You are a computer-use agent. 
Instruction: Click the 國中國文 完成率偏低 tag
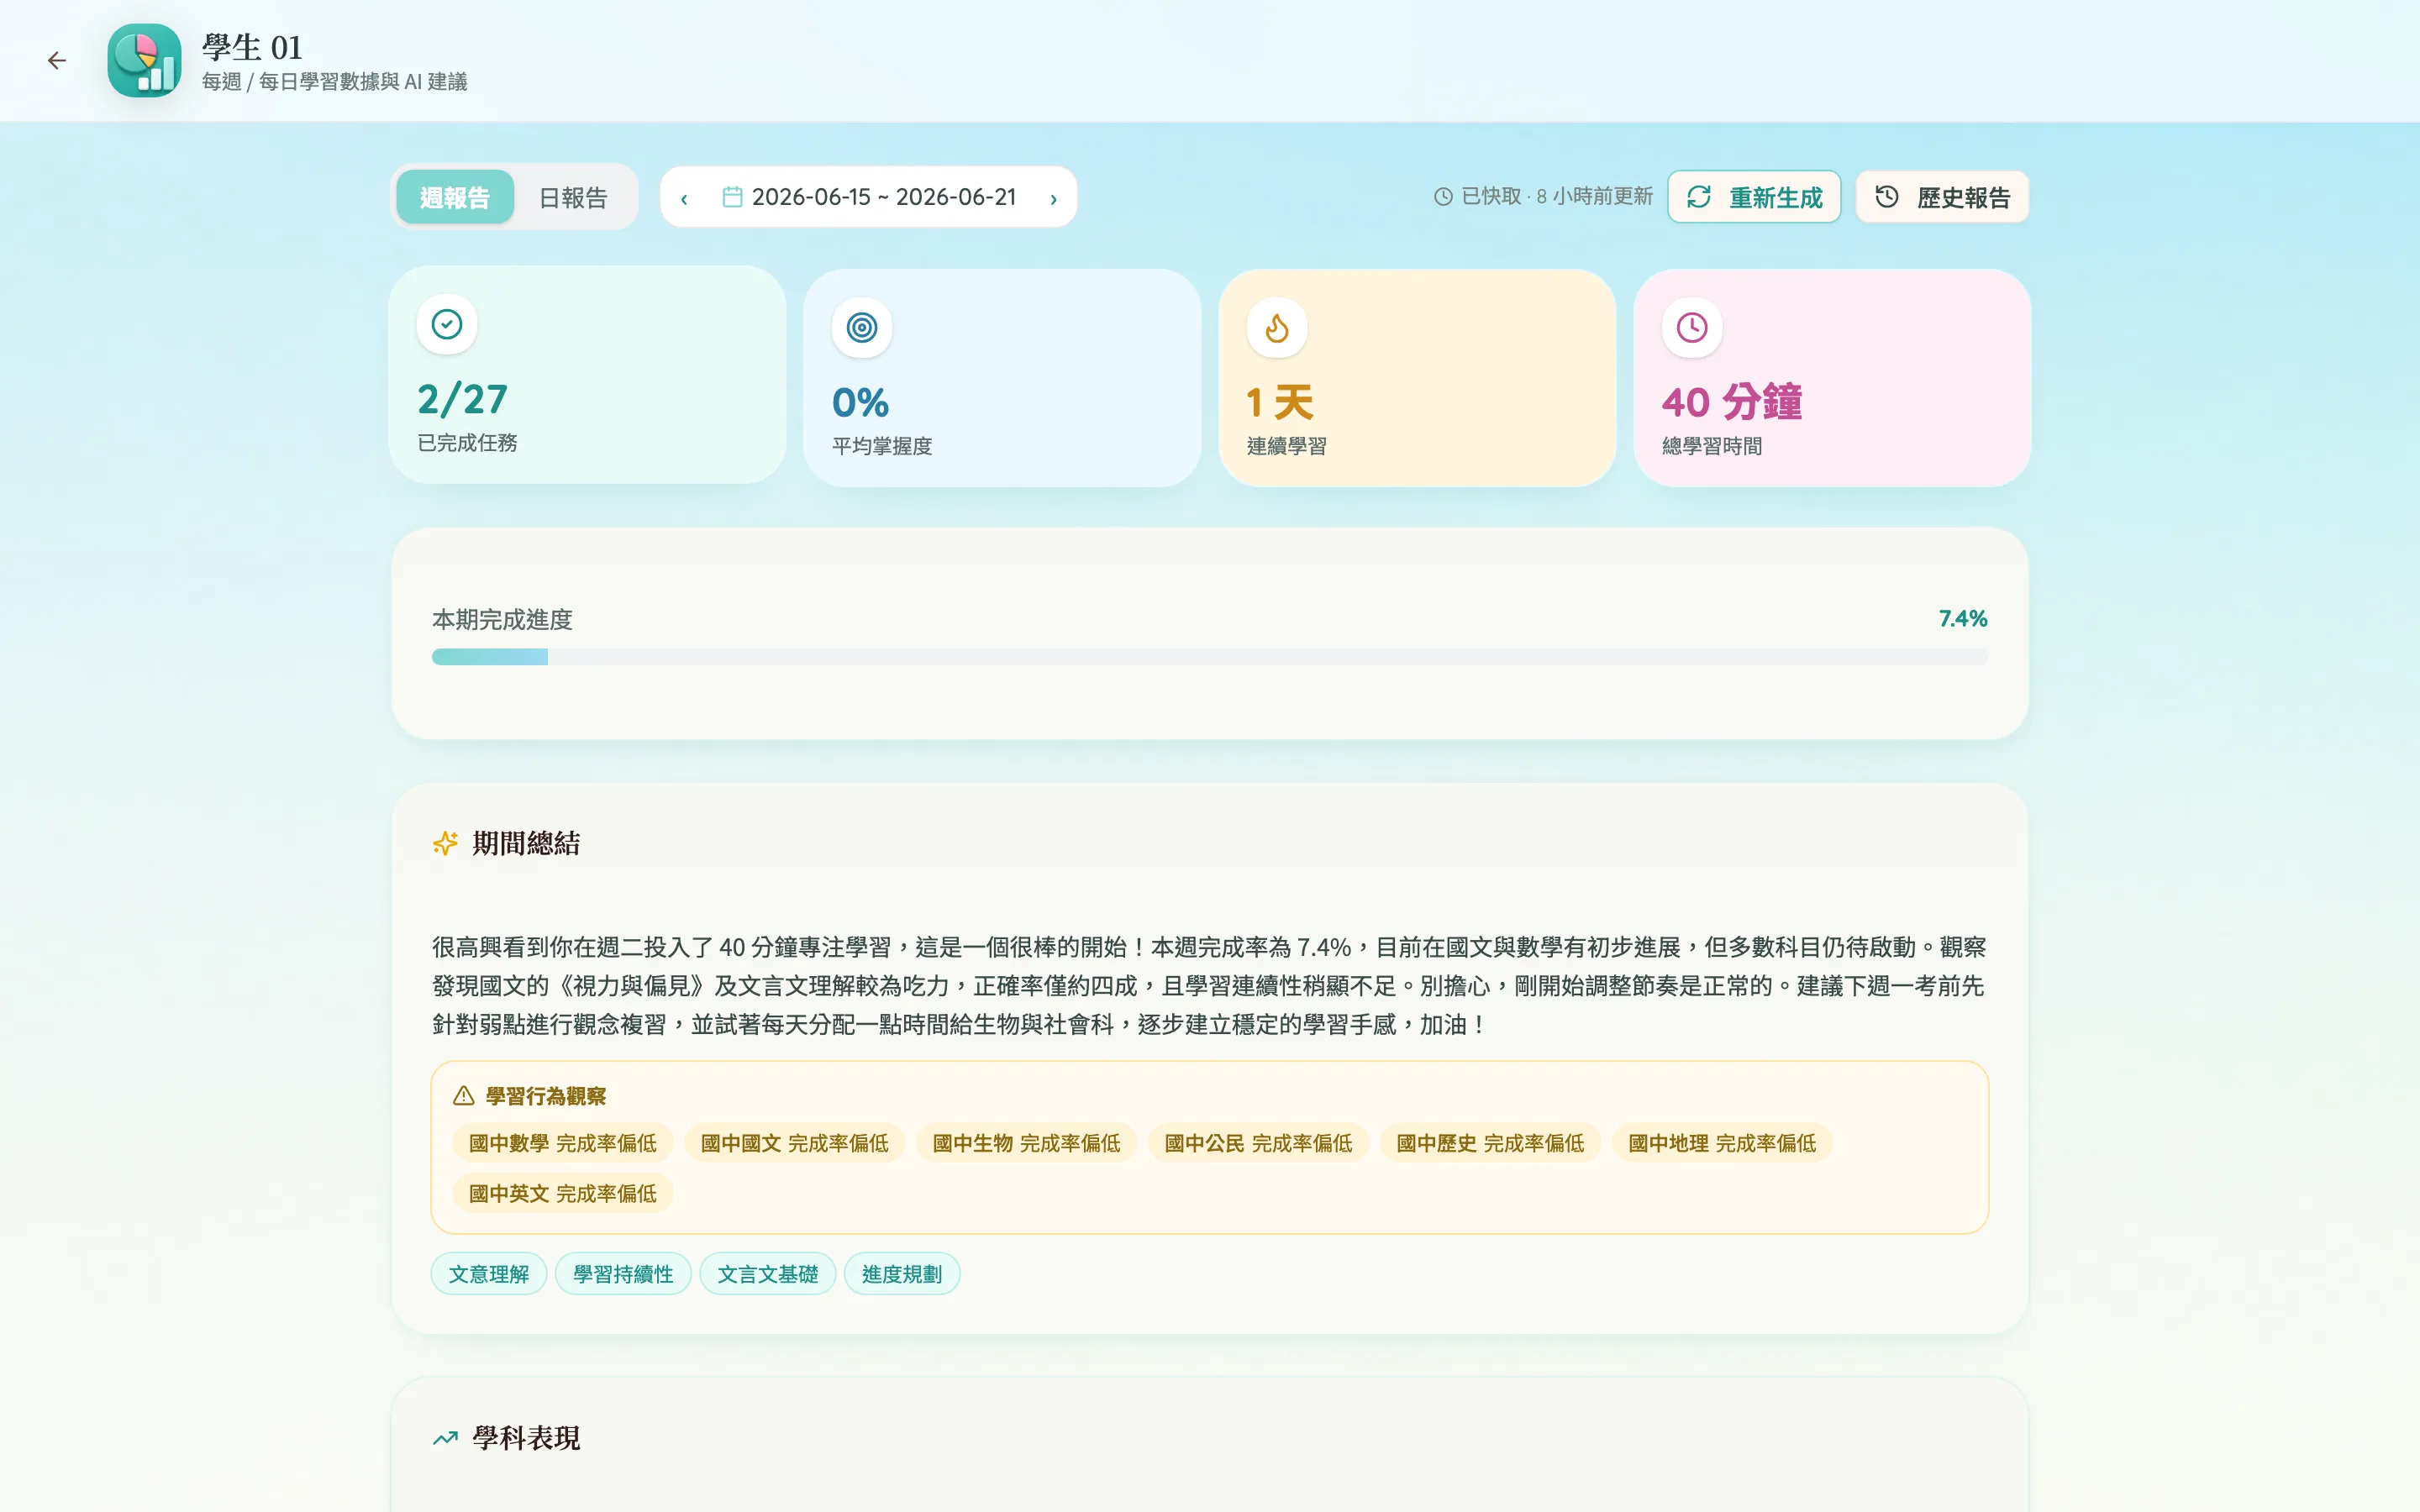coord(795,1143)
